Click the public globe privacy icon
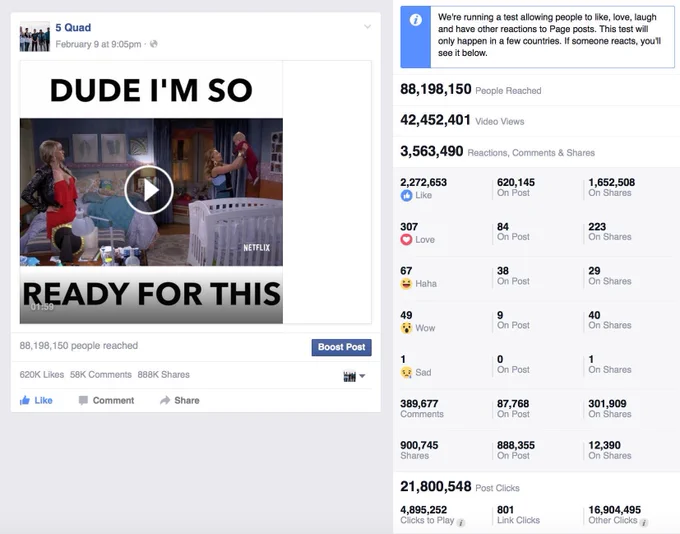 pyautogui.click(x=154, y=44)
